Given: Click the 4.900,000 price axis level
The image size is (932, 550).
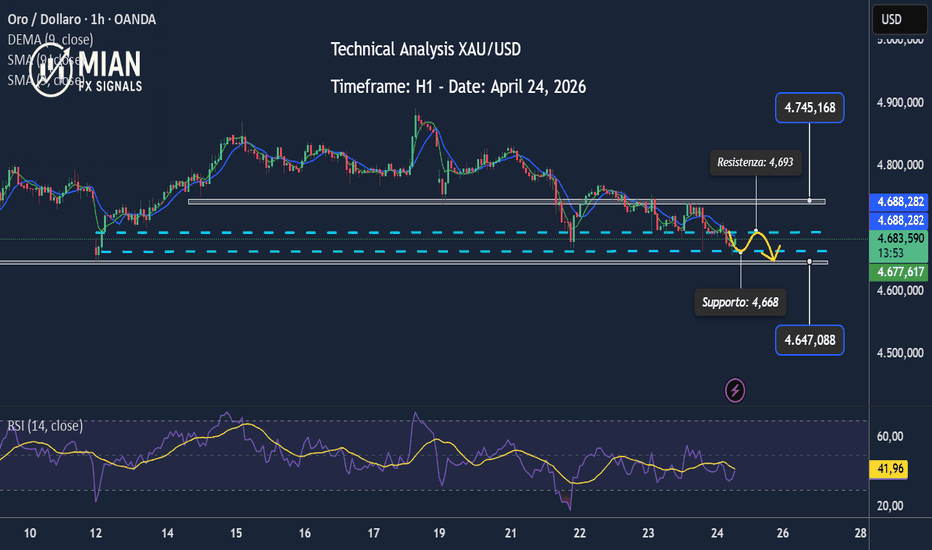Looking at the screenshot, I should (900, 102).
